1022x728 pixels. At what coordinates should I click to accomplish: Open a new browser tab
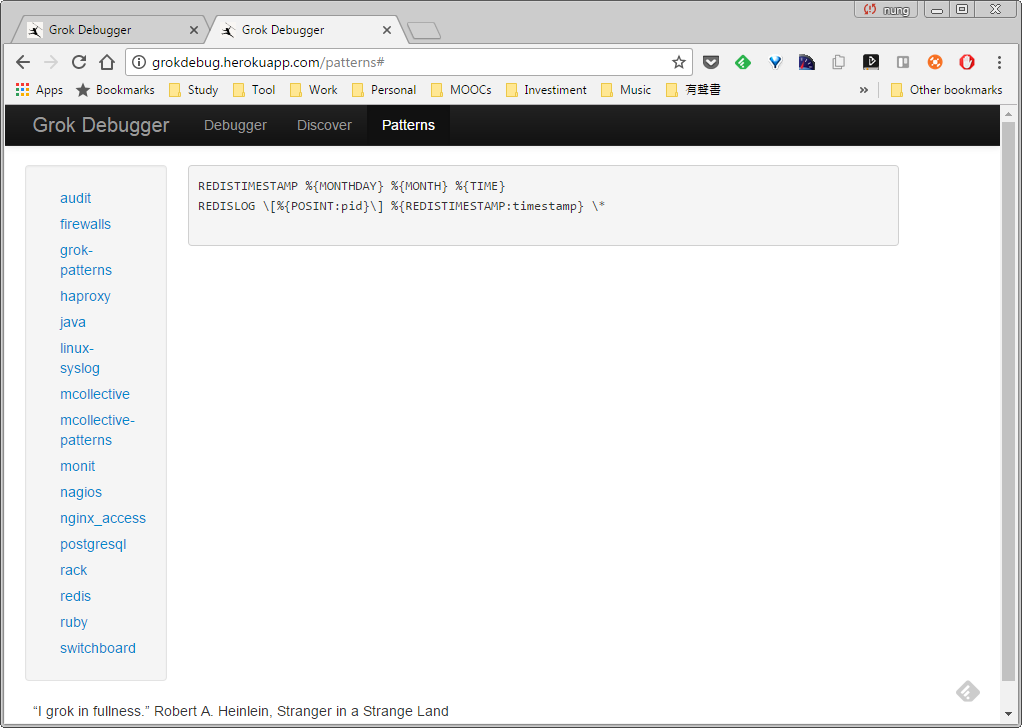pos(424,31)
